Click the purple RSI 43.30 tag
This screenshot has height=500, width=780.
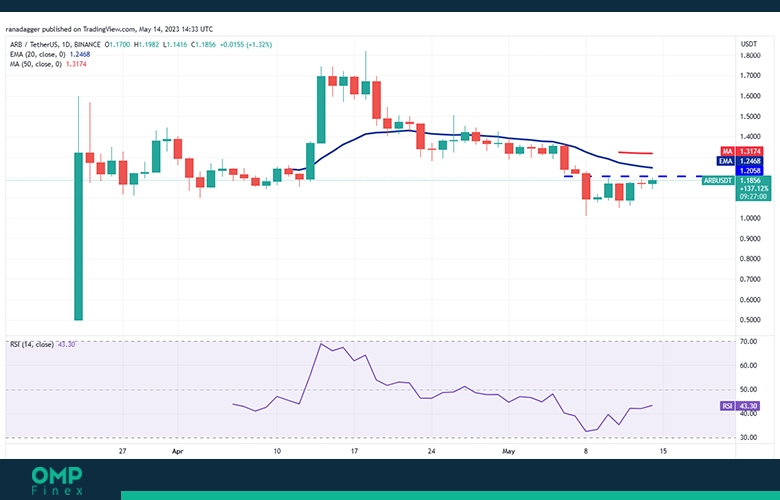tap(739, 406)
